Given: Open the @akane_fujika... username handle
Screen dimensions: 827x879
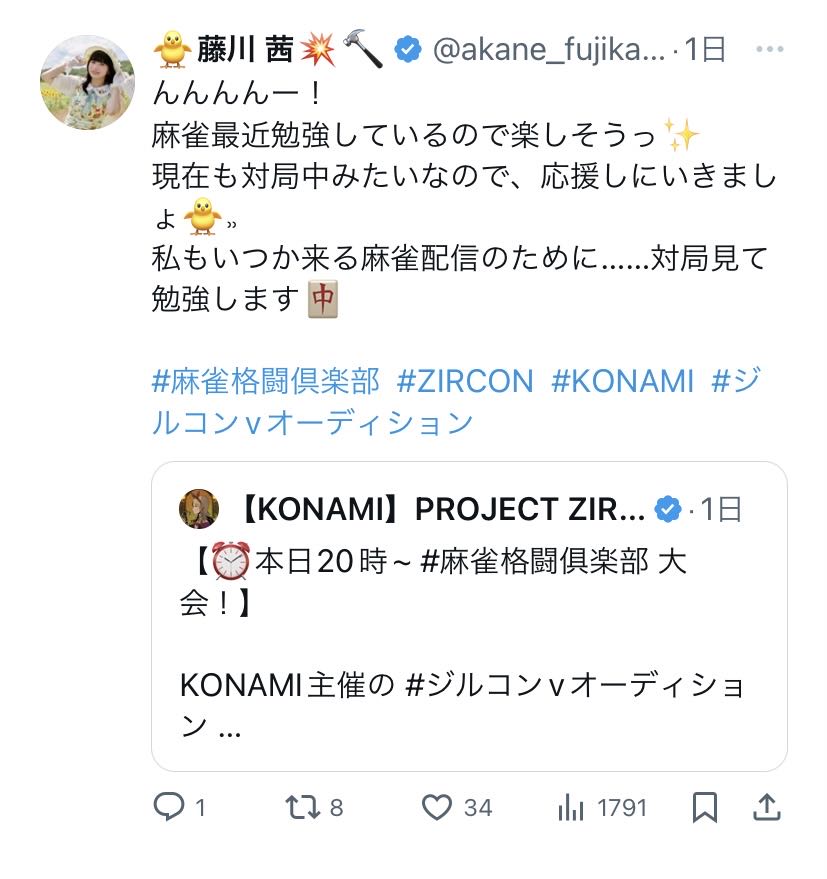Looking at the screenshot, I should (548, 49).
